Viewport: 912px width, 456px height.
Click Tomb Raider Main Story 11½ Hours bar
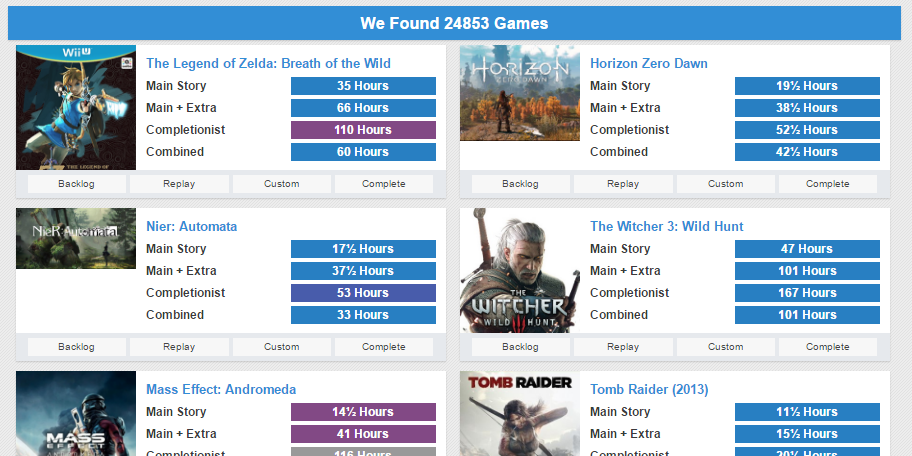pos(807,412)
